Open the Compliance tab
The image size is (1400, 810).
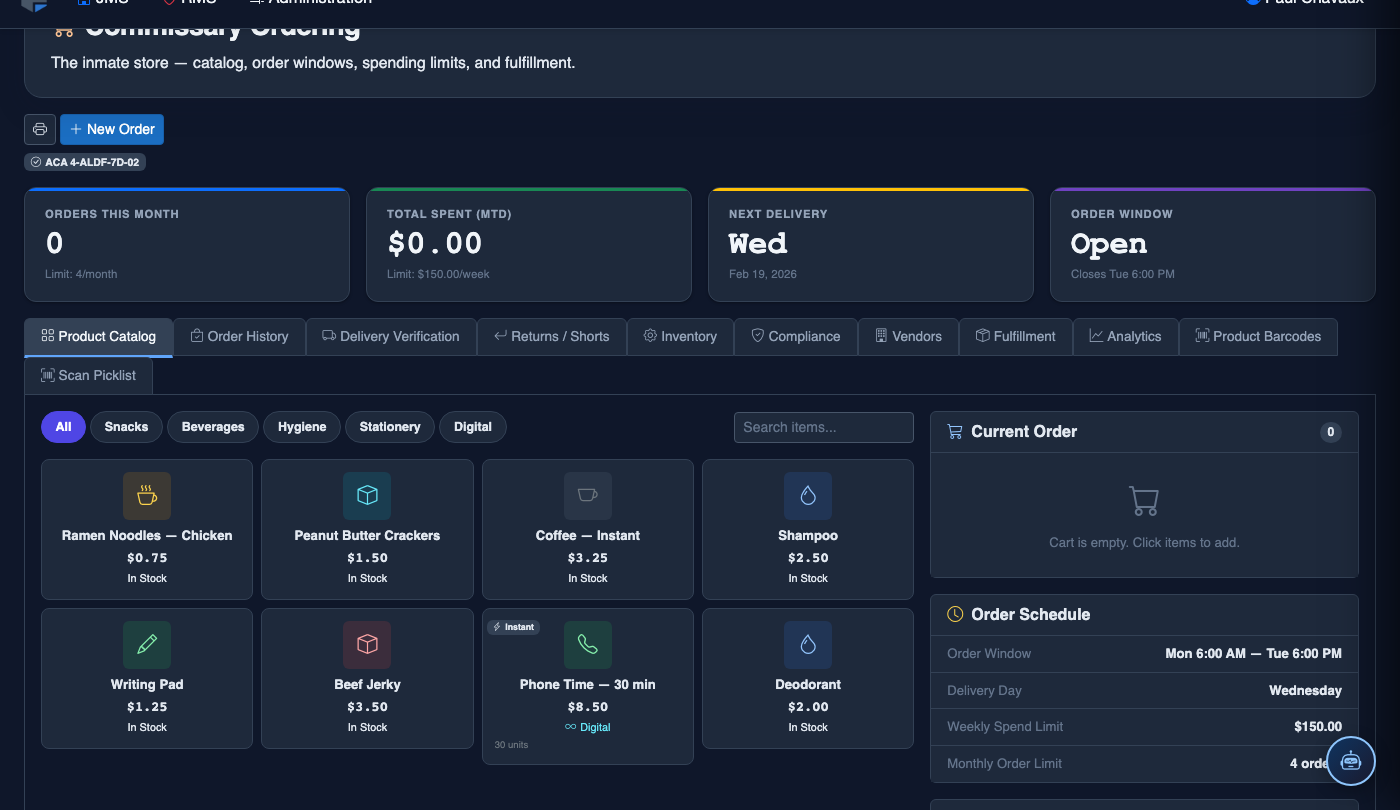[x=796, y=336]
